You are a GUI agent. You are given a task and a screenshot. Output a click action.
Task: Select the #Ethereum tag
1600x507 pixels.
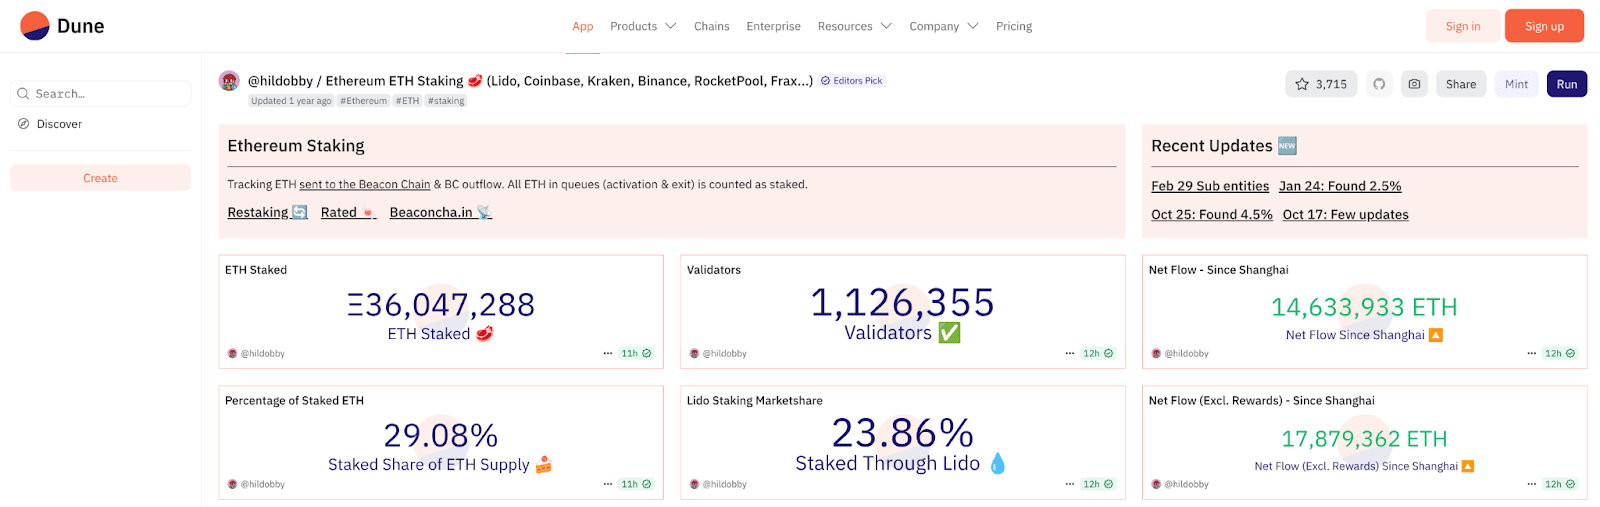point(363,101)
